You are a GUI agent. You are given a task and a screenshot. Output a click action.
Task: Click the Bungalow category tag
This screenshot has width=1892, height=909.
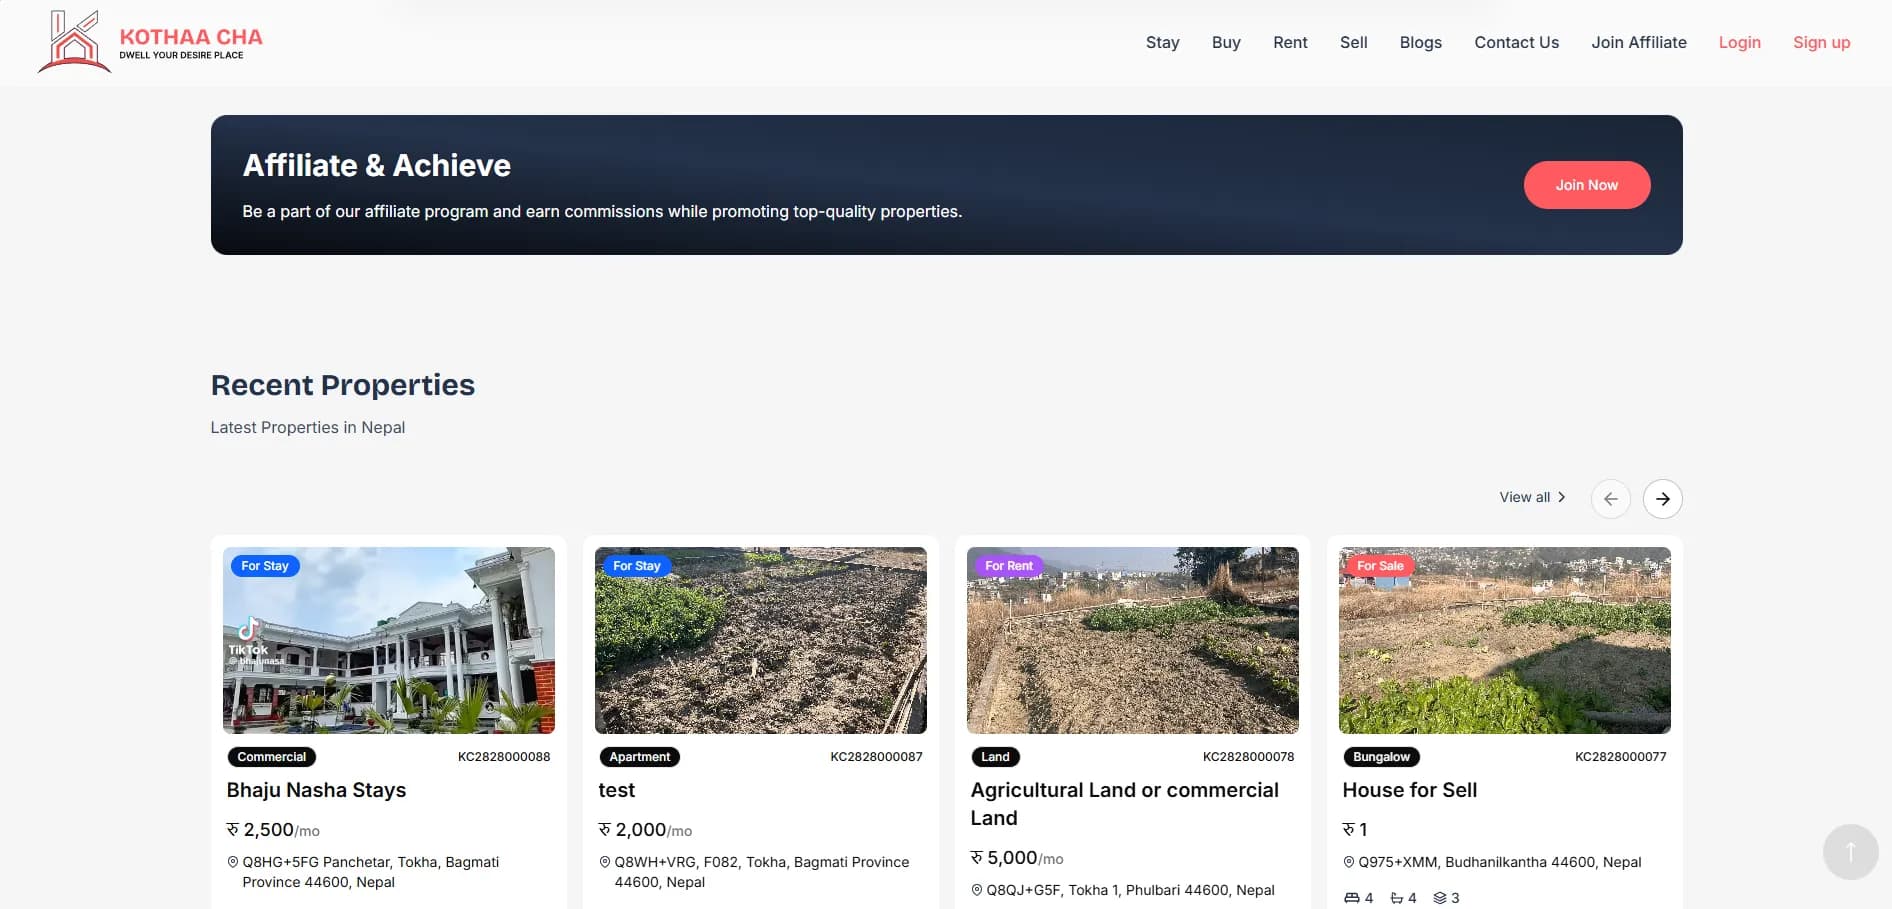pos(1381,757)
